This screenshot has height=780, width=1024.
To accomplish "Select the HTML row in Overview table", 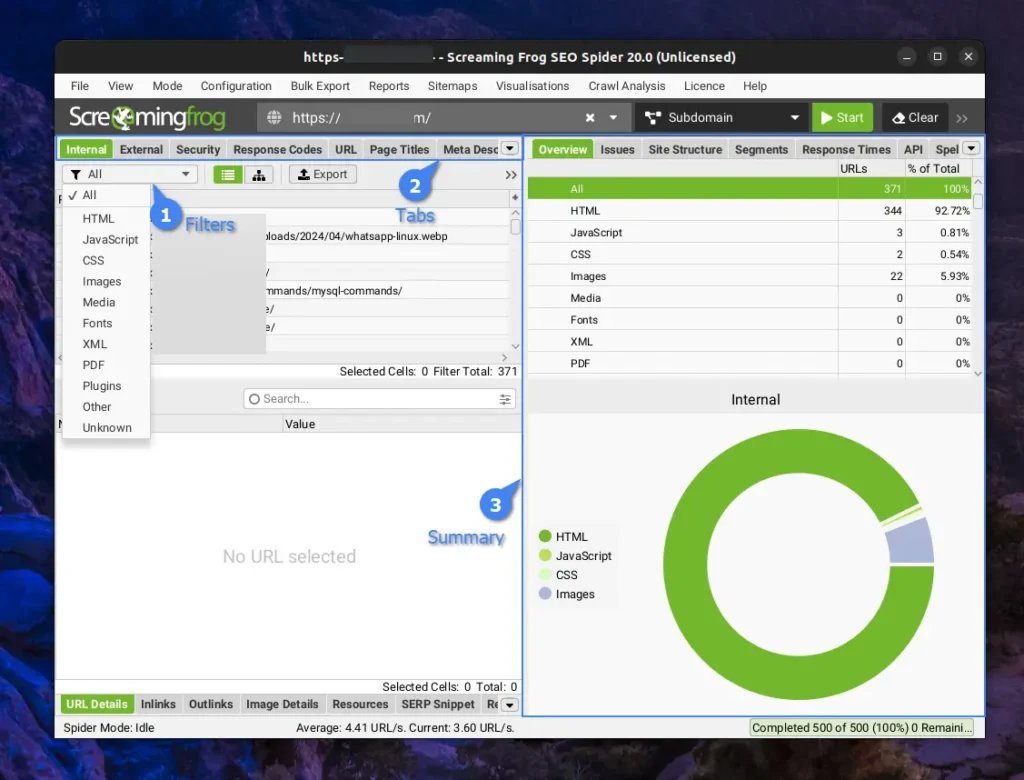I will (749, 211).
